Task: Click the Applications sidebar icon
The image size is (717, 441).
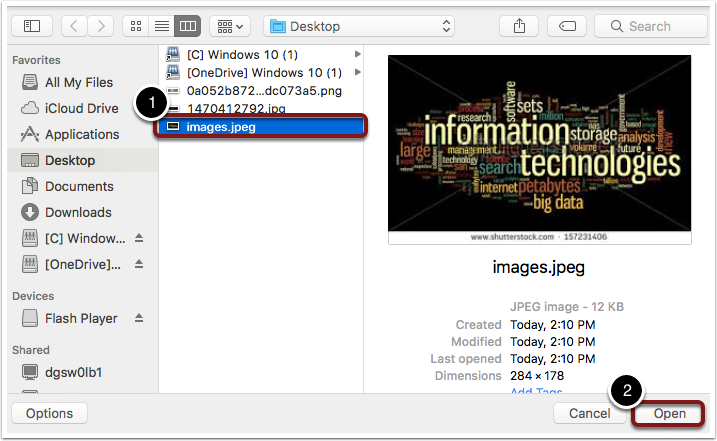Action: 30,134
